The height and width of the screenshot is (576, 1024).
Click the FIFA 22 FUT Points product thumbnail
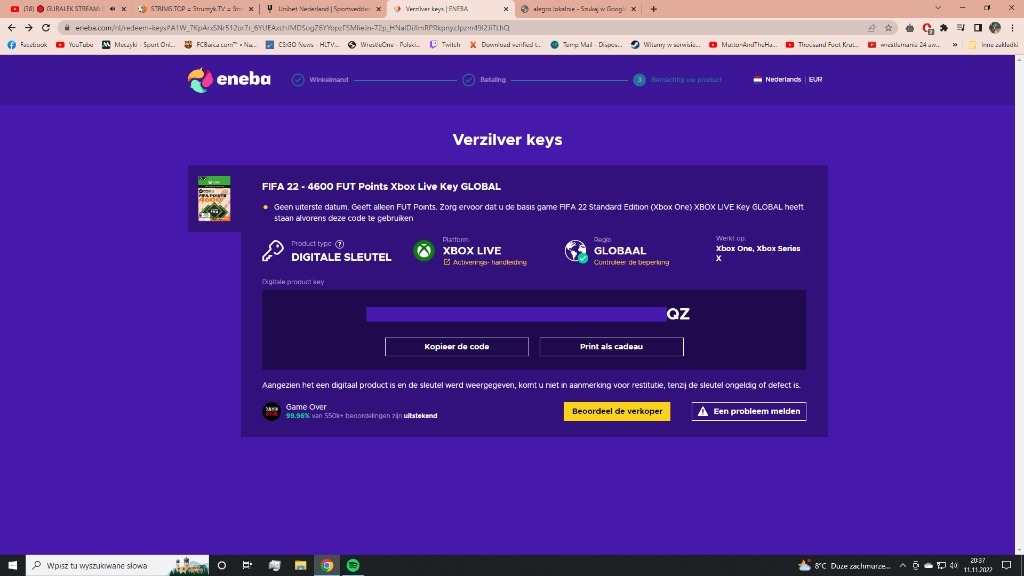[214, 199]
